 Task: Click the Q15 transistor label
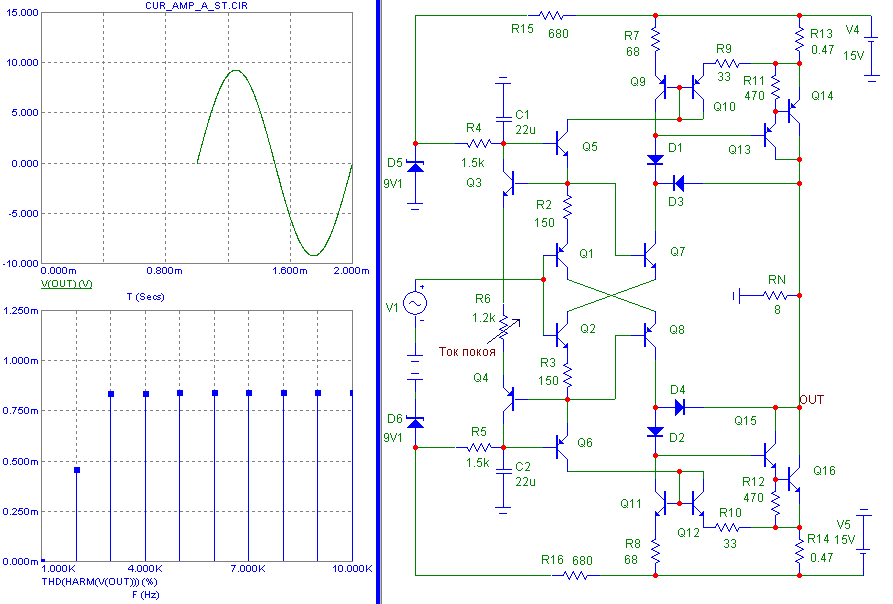[745, 421]
